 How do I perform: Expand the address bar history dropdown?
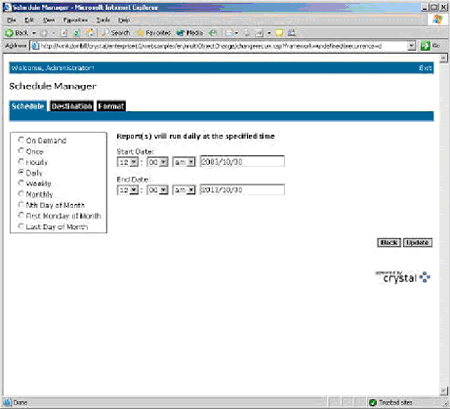point(412,46)
